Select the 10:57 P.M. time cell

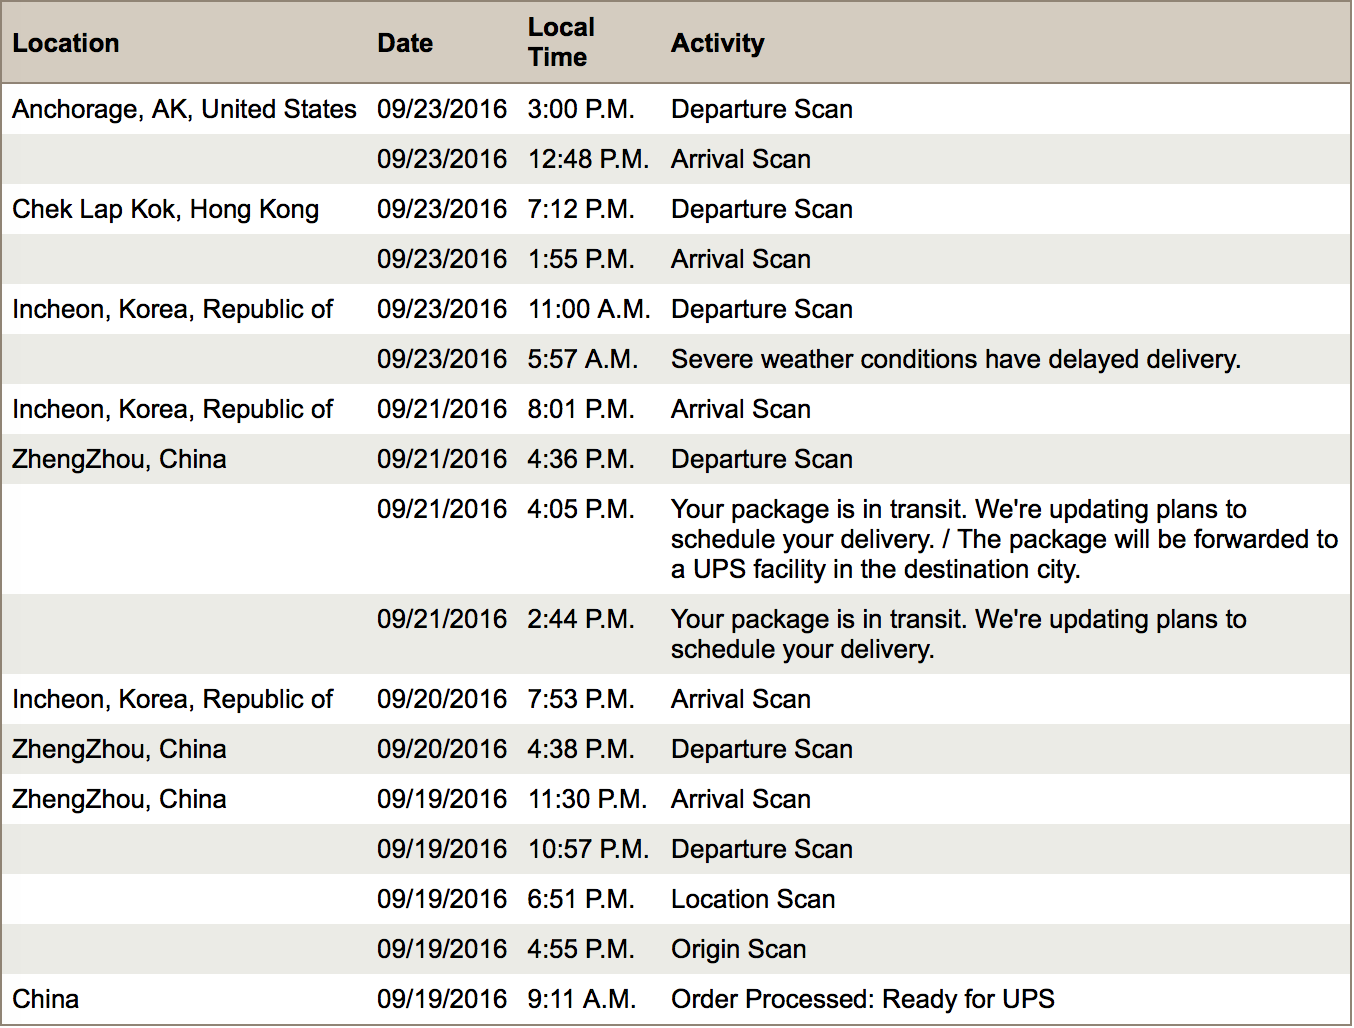click(588, 849)
